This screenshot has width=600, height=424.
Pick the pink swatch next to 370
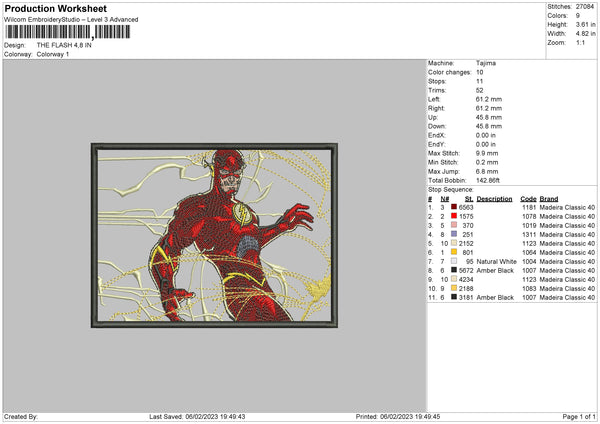point(454,225)
